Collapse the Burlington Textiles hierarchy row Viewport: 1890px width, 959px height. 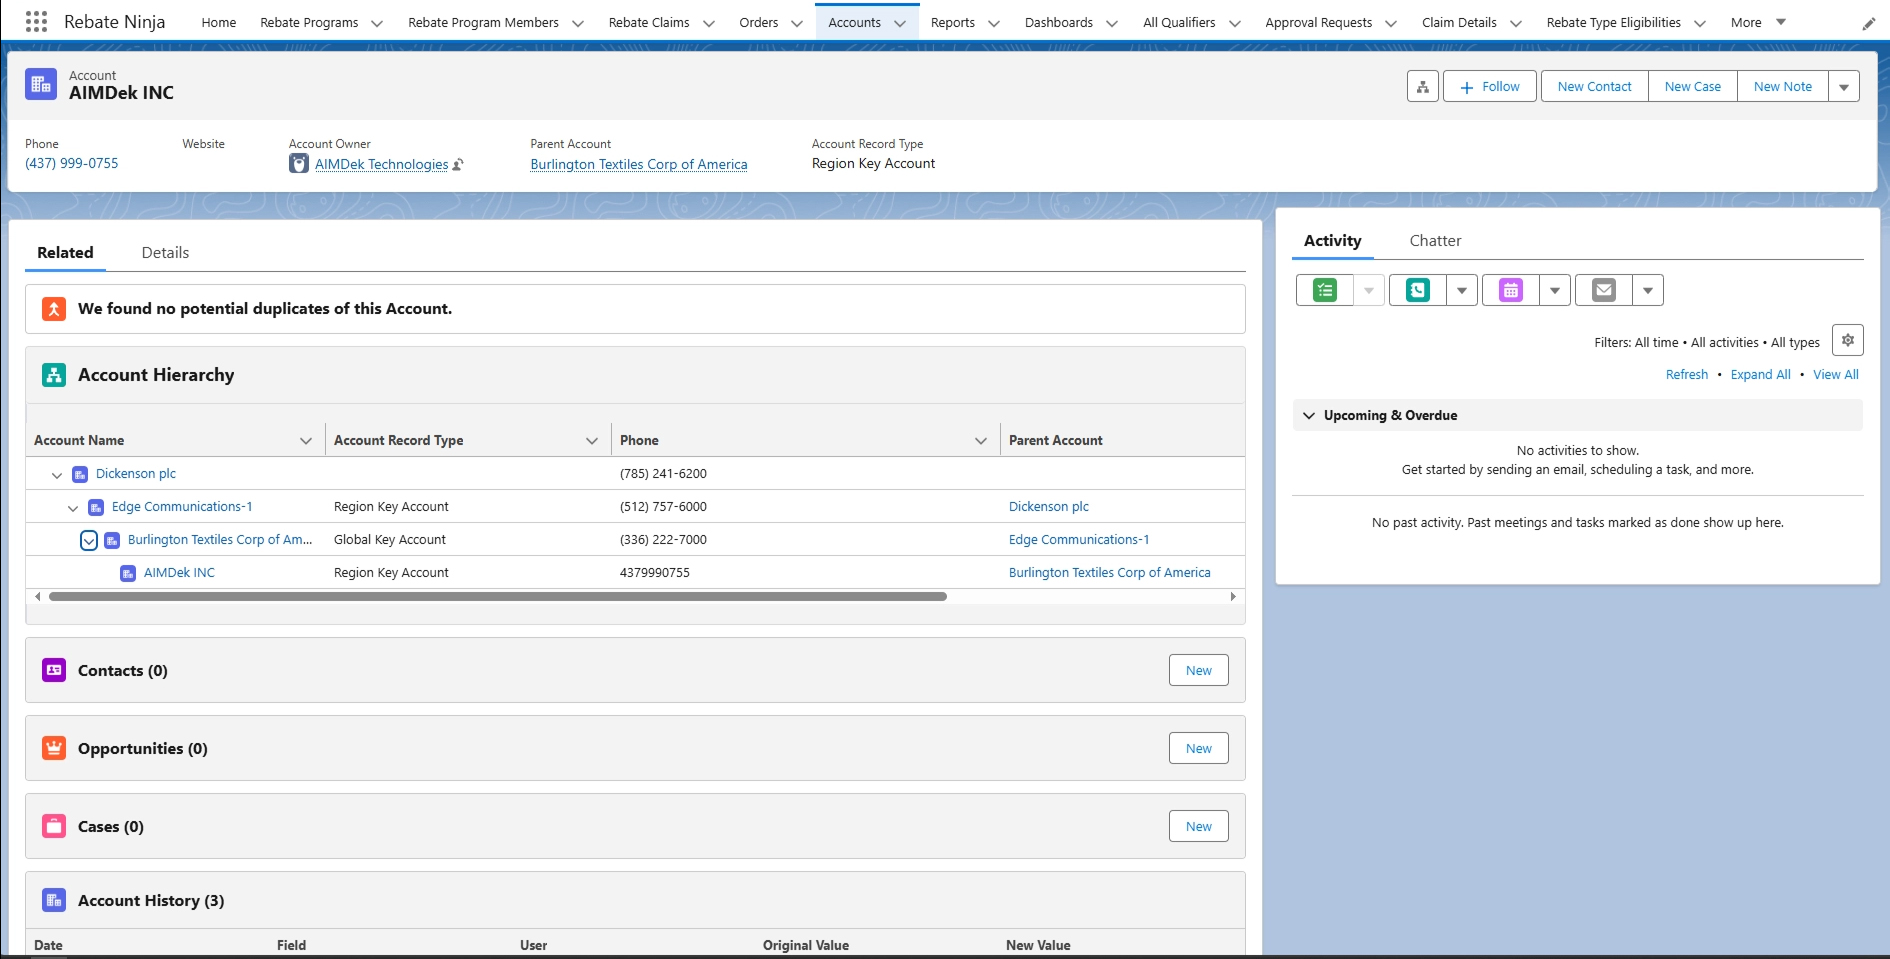(89, 541)
